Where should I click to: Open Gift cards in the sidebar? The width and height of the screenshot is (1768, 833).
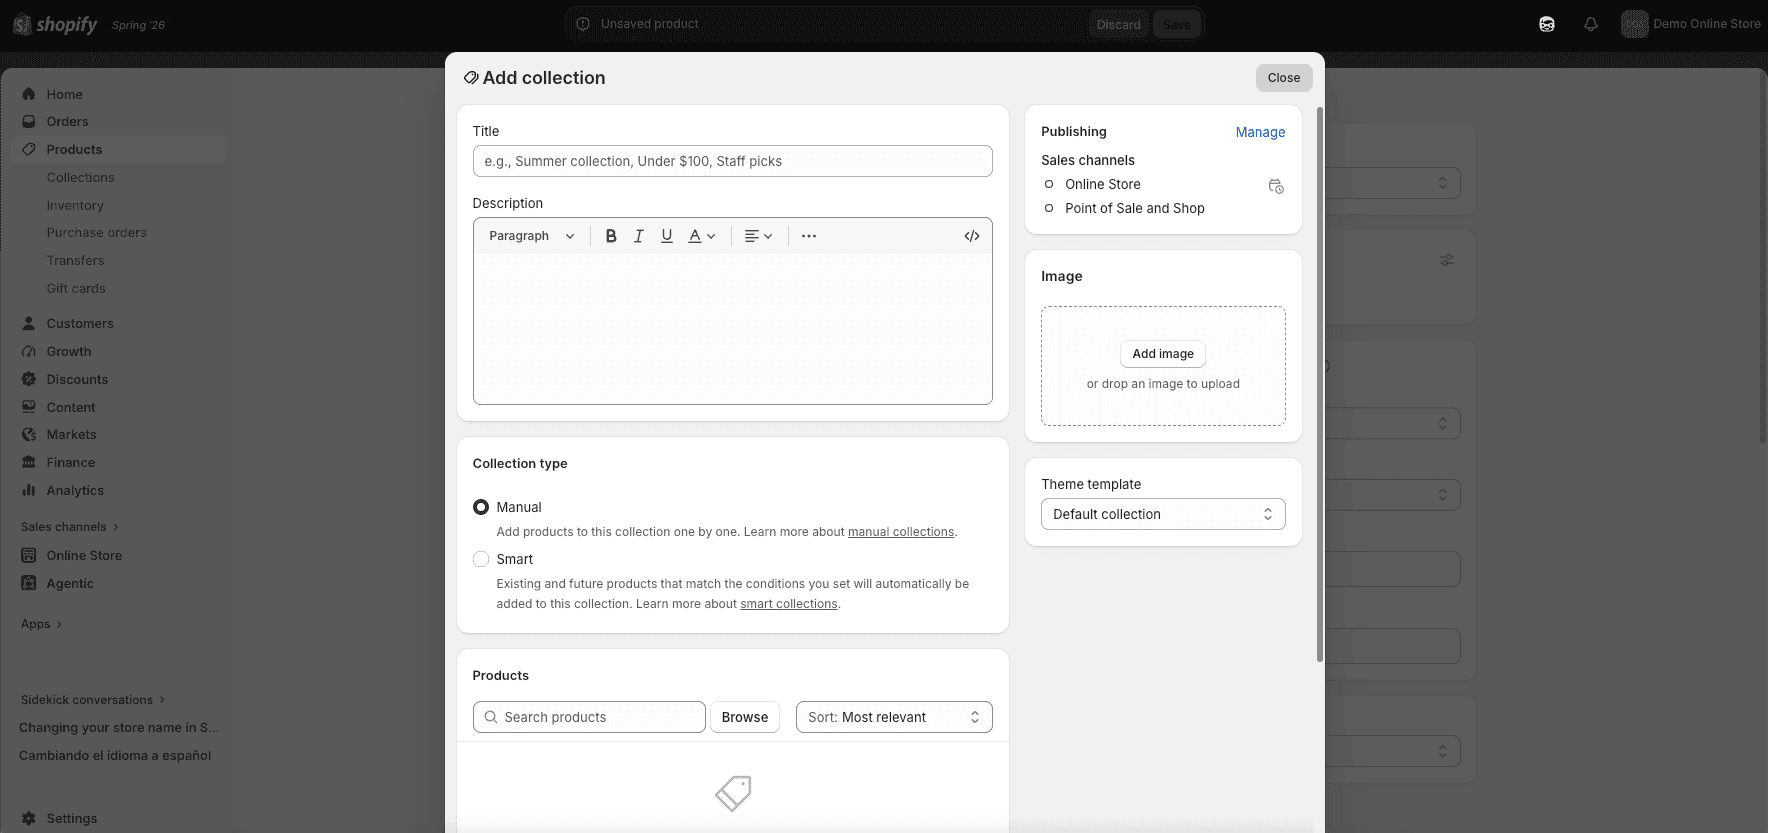coord(76,288)
